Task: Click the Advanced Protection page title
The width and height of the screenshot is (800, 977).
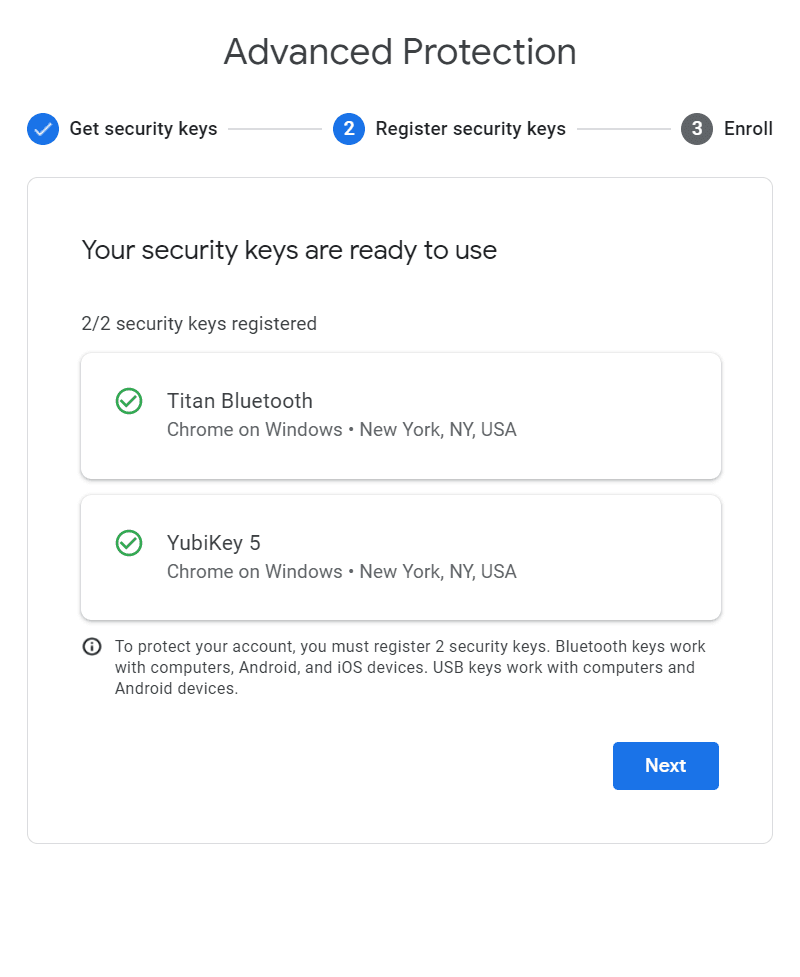Action: 400,51
